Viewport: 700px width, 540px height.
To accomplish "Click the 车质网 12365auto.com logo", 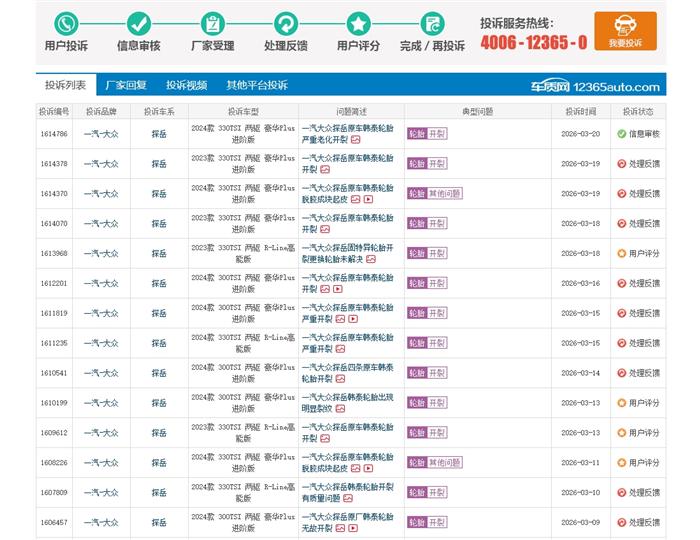I will 594,87.
